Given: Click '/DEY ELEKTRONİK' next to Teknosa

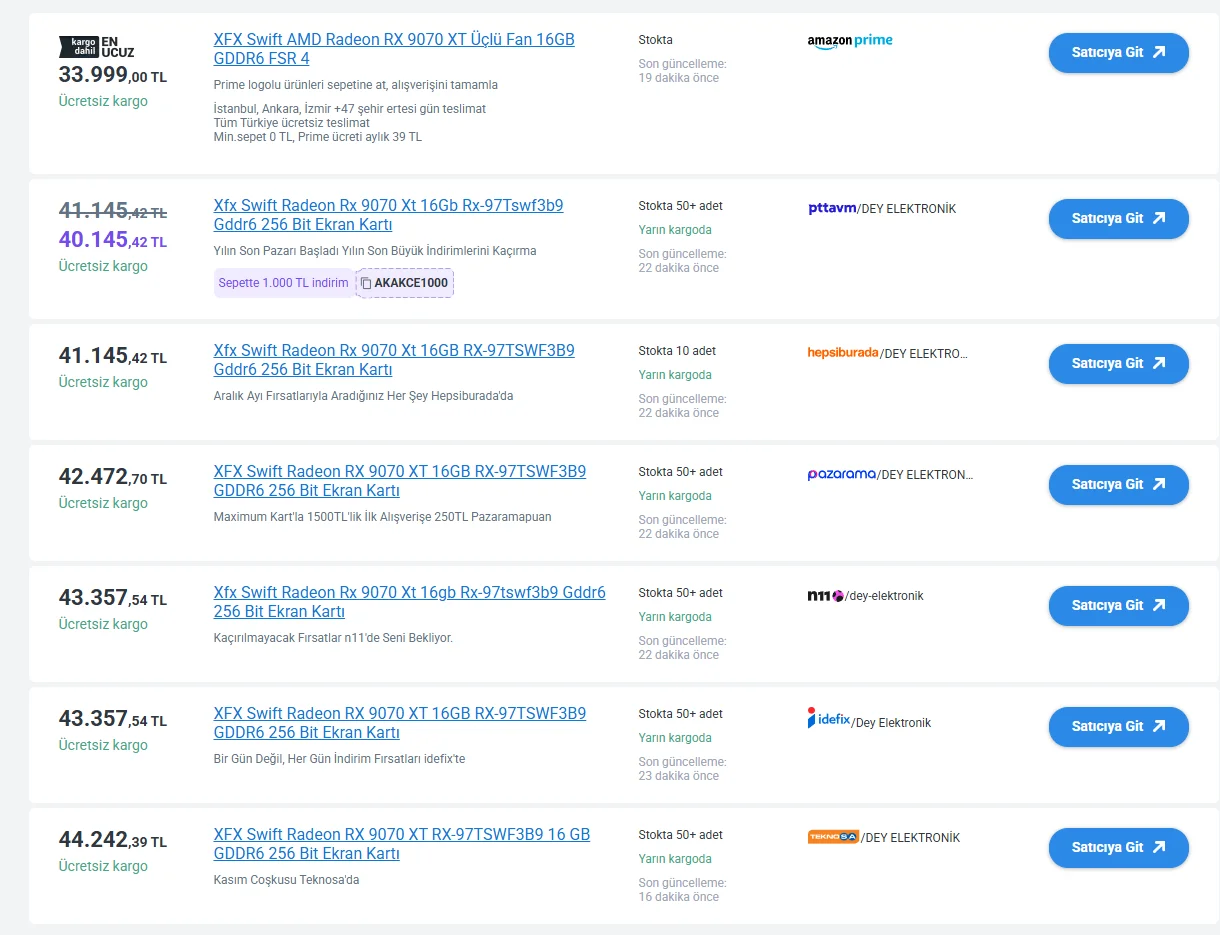Looking at the screenshot, I should [910, 838].
